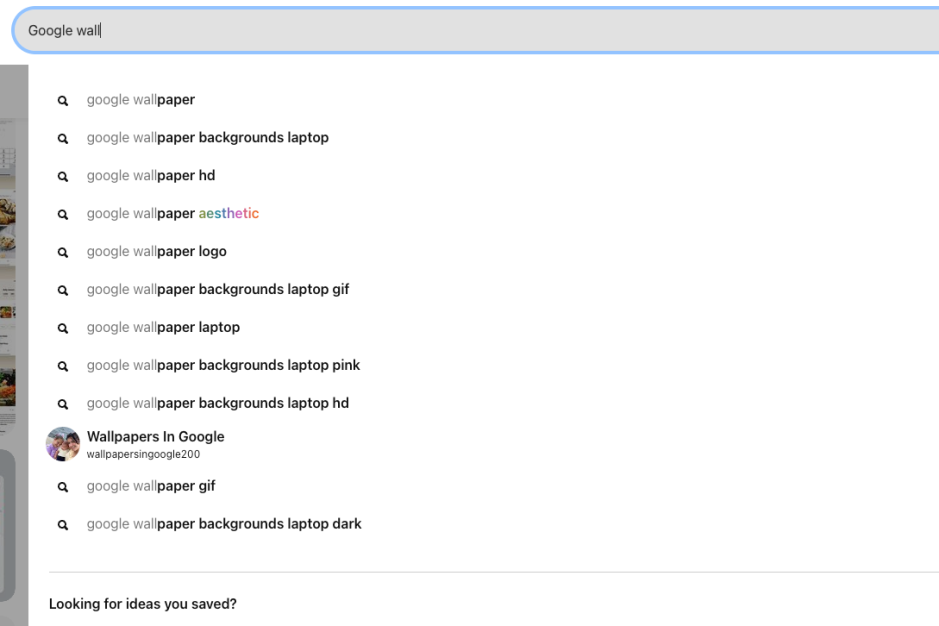The height and width of the screenshot is (626, 939).
Task: Focus the search field containing 'Google wall'
Action: click(476, 31)
